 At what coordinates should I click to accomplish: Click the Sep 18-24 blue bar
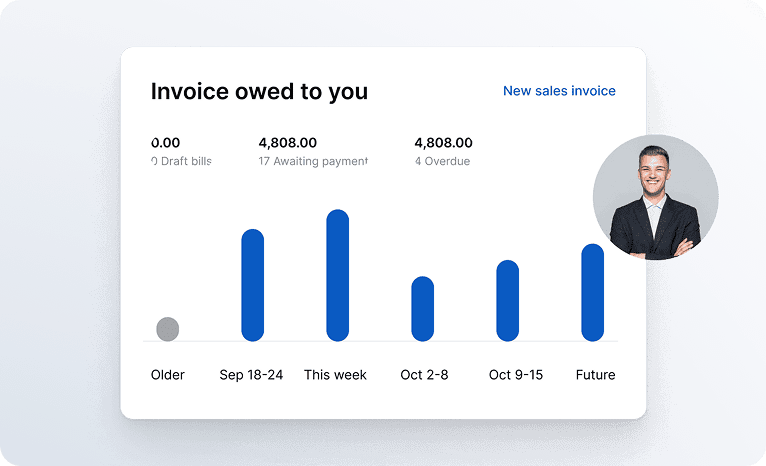click(x=253, y=285)
